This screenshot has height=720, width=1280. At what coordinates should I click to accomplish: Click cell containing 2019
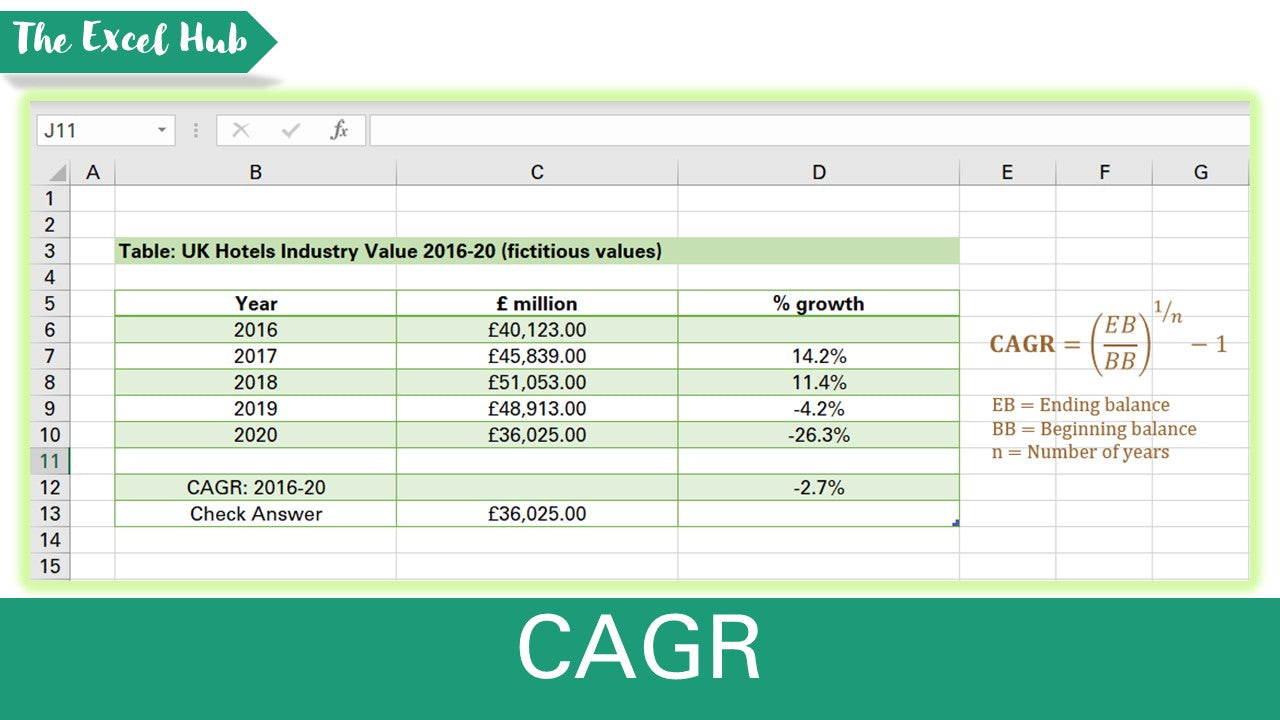tap(256, 408)
